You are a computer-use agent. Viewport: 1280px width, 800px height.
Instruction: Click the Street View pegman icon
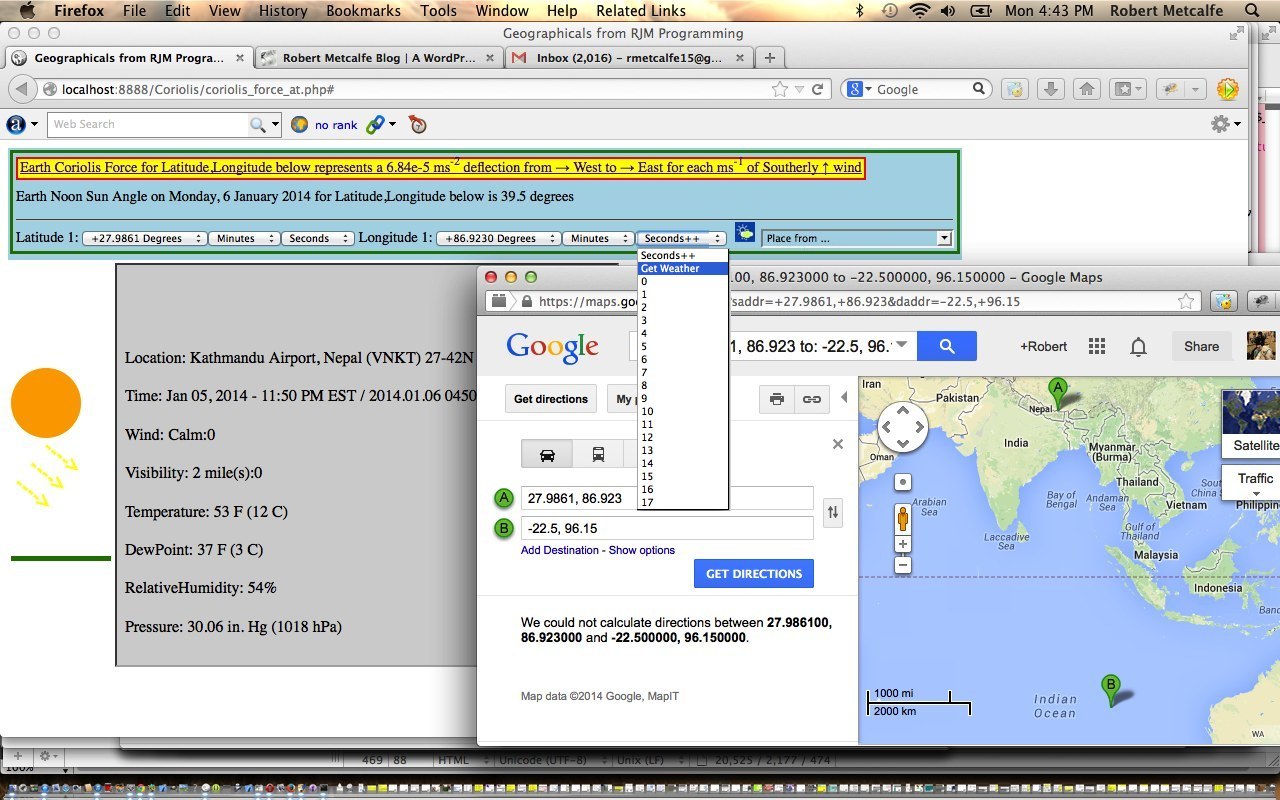coord(903,519)
